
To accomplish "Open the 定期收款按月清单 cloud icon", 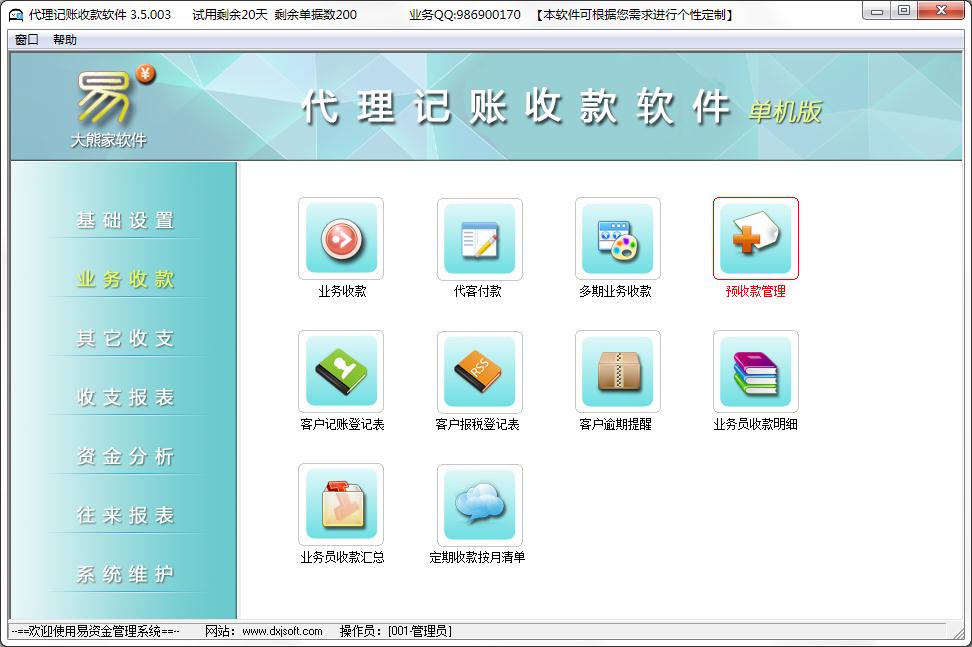I will (x=479, y=504).
